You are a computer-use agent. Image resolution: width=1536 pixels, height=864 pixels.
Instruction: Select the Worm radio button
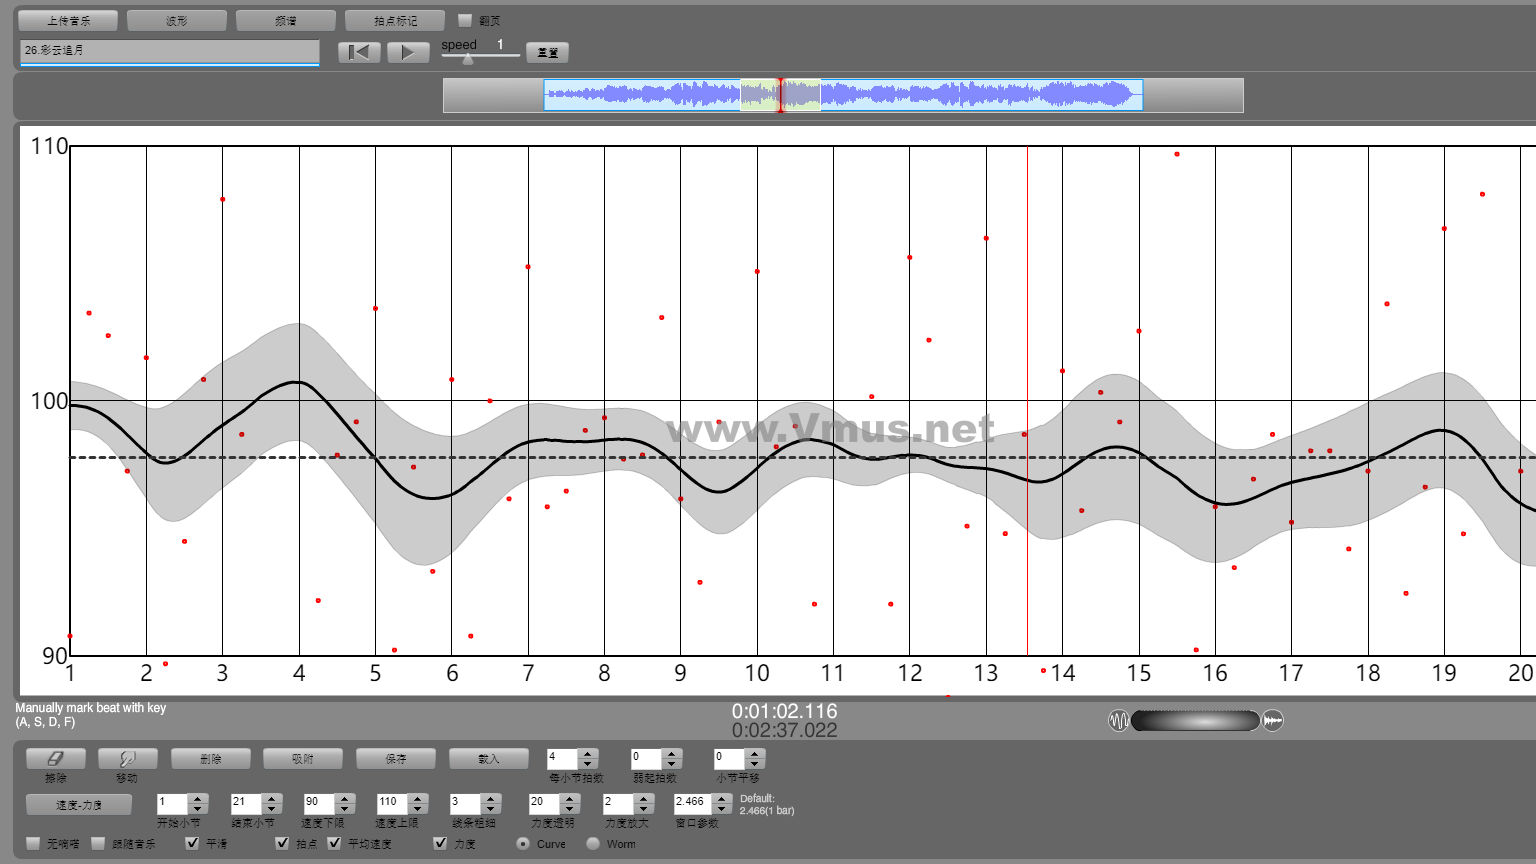click(x=593, y=843)
